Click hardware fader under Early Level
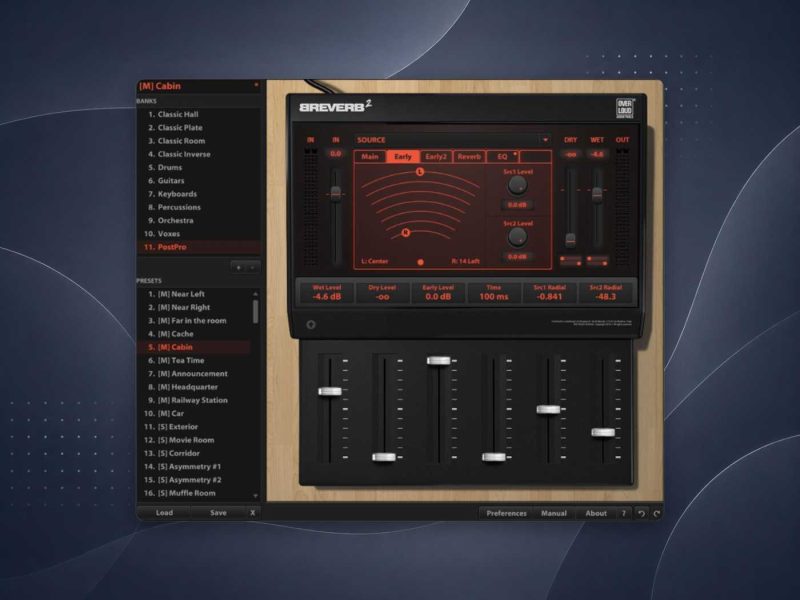The image size is (800, 600). [x=439, y=361]
